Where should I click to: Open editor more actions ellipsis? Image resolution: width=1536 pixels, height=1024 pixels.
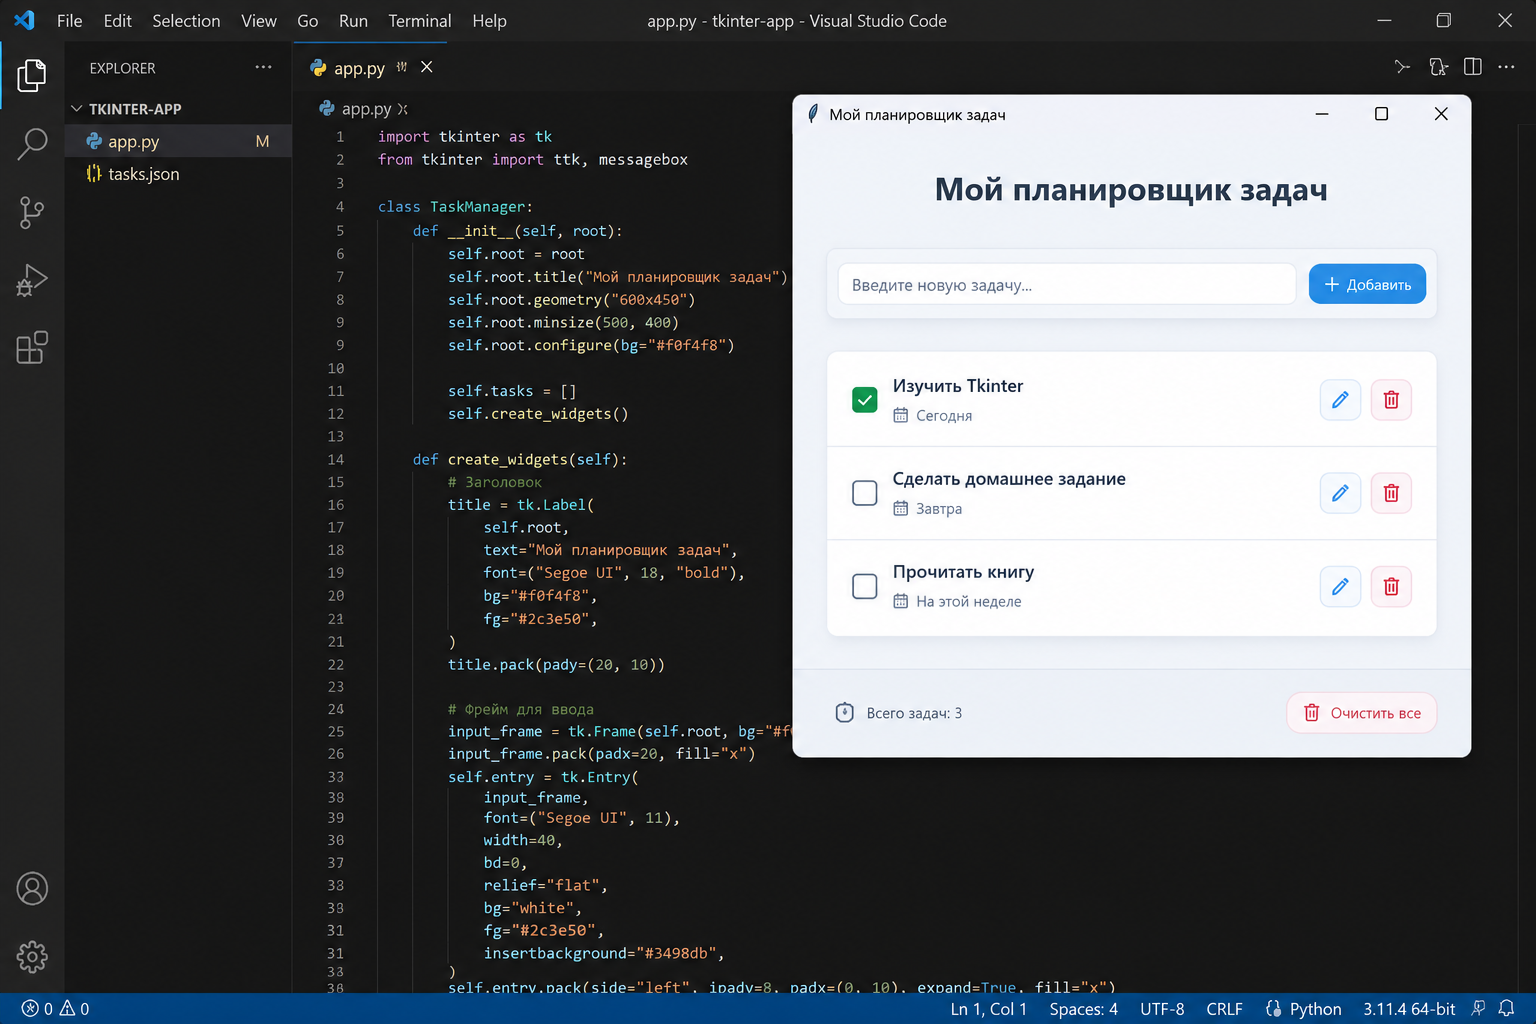click(1506, 67)
